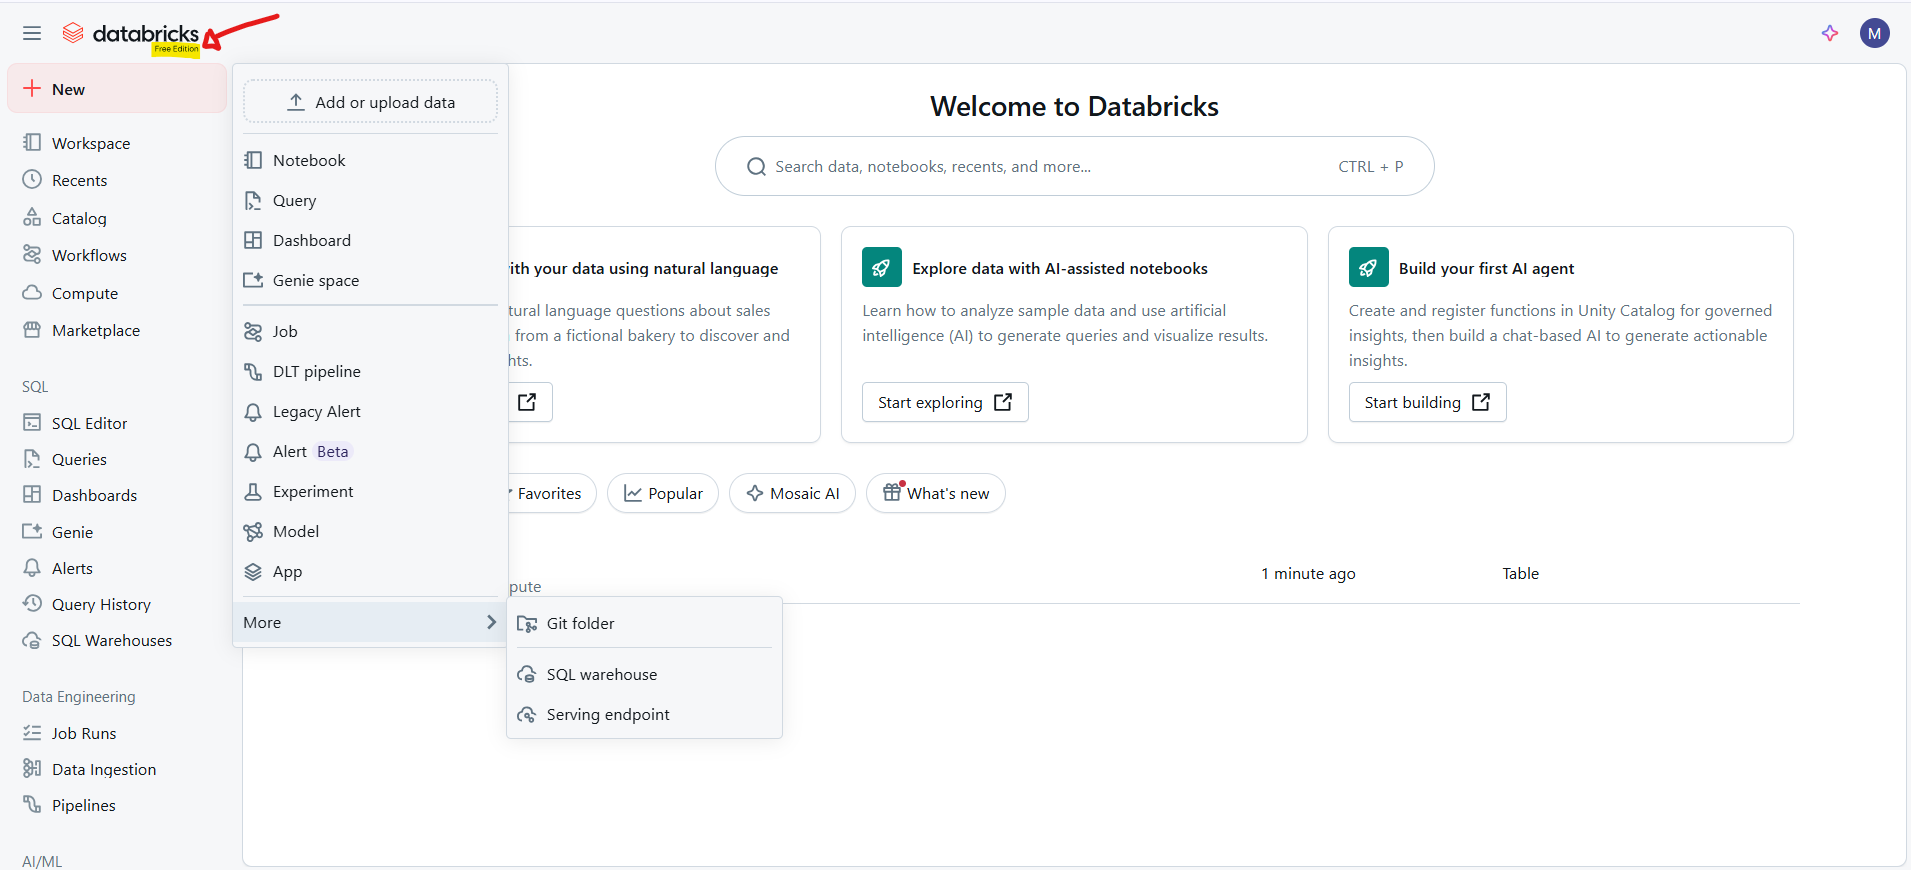
Task: Open Dashboards in the sidebar
Action: click(x=94, y=495)
